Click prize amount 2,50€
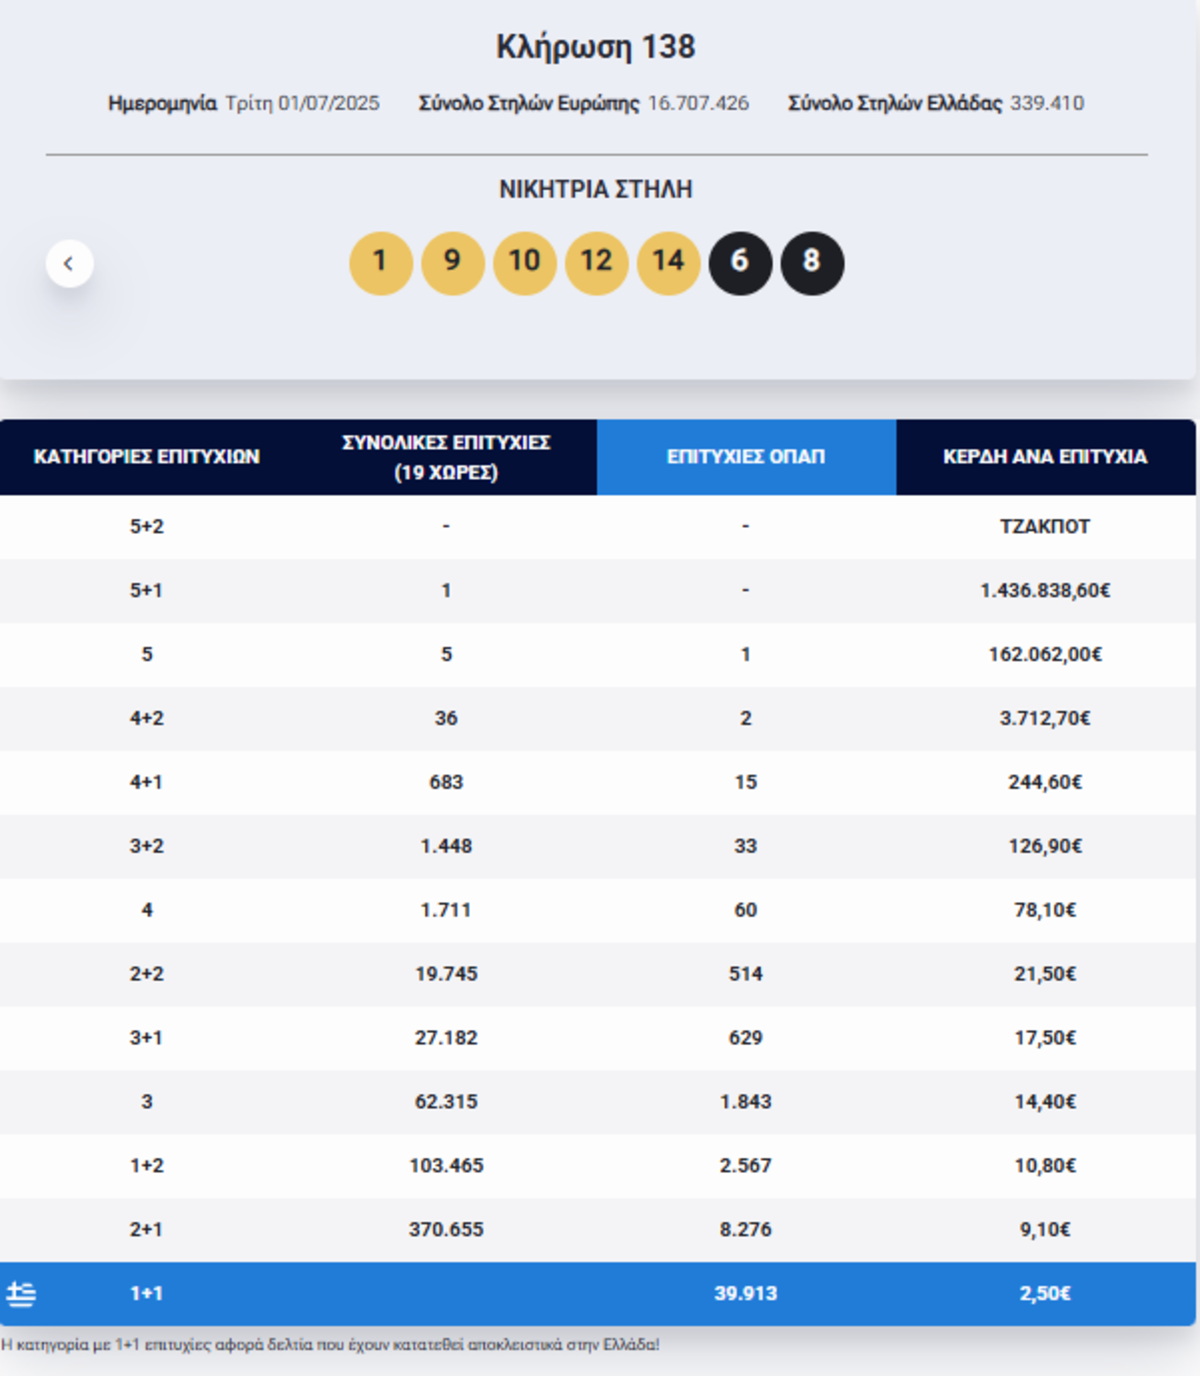1200x1376 pixels. (x=1045, y=1295)
